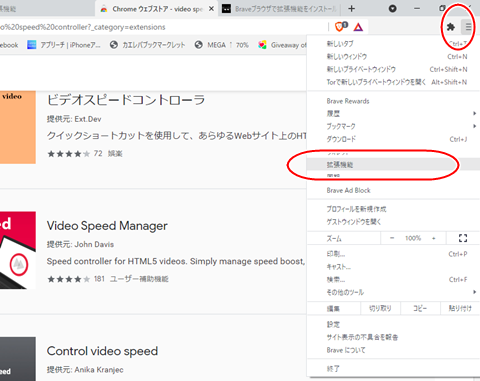The height and width of the screenshot is (381, 480).
Task: Click the round dark profile icon in title bar
Action: (x=393, y=9)
